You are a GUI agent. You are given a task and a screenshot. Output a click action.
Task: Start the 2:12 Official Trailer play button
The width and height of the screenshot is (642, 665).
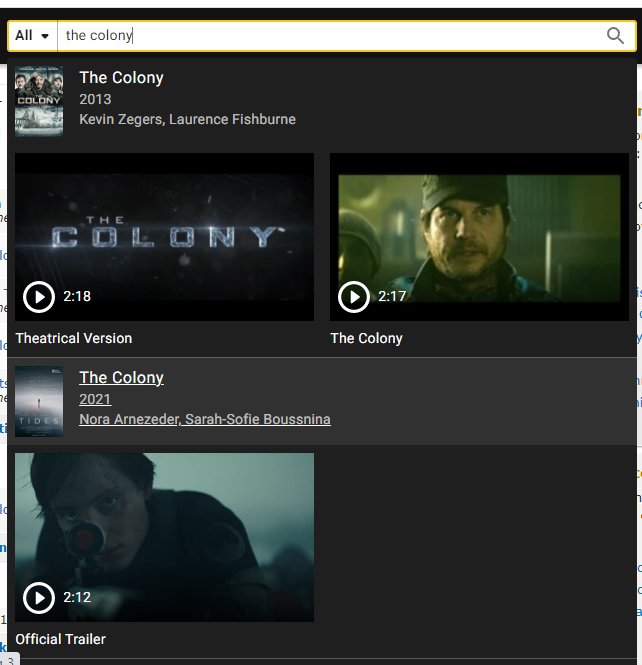(x=39, y=598)
